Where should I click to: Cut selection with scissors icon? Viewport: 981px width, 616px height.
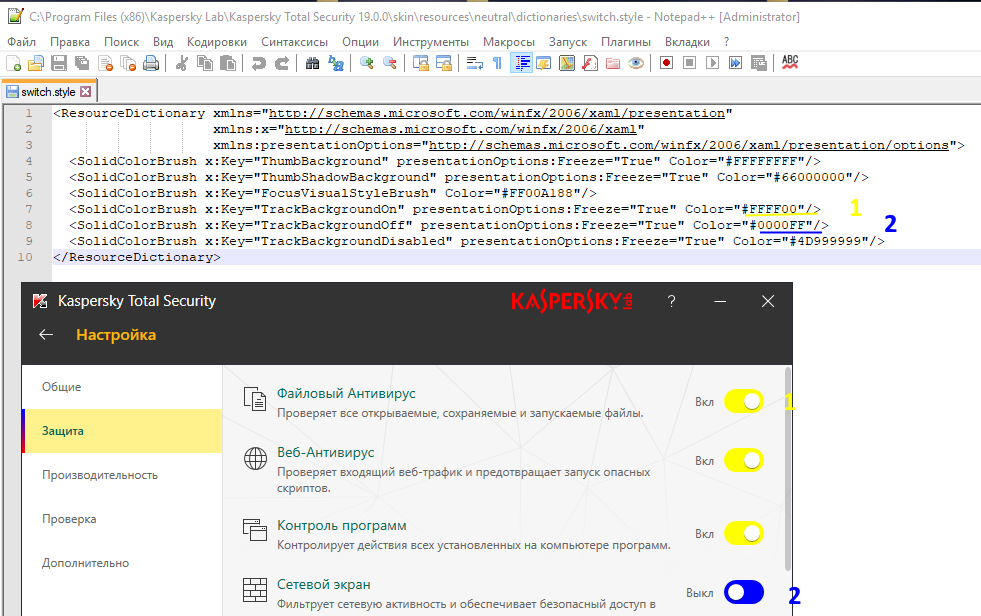[x=181, y=63]
